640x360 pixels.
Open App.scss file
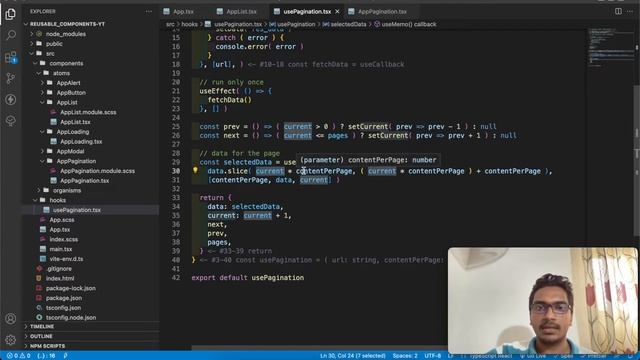(62, 220)
